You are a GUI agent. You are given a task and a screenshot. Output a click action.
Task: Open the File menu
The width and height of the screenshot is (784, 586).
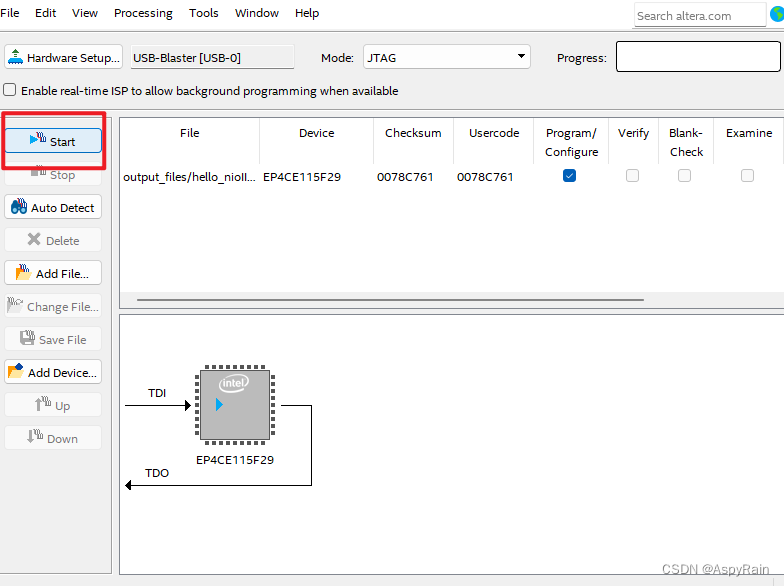tap(10, 13)
